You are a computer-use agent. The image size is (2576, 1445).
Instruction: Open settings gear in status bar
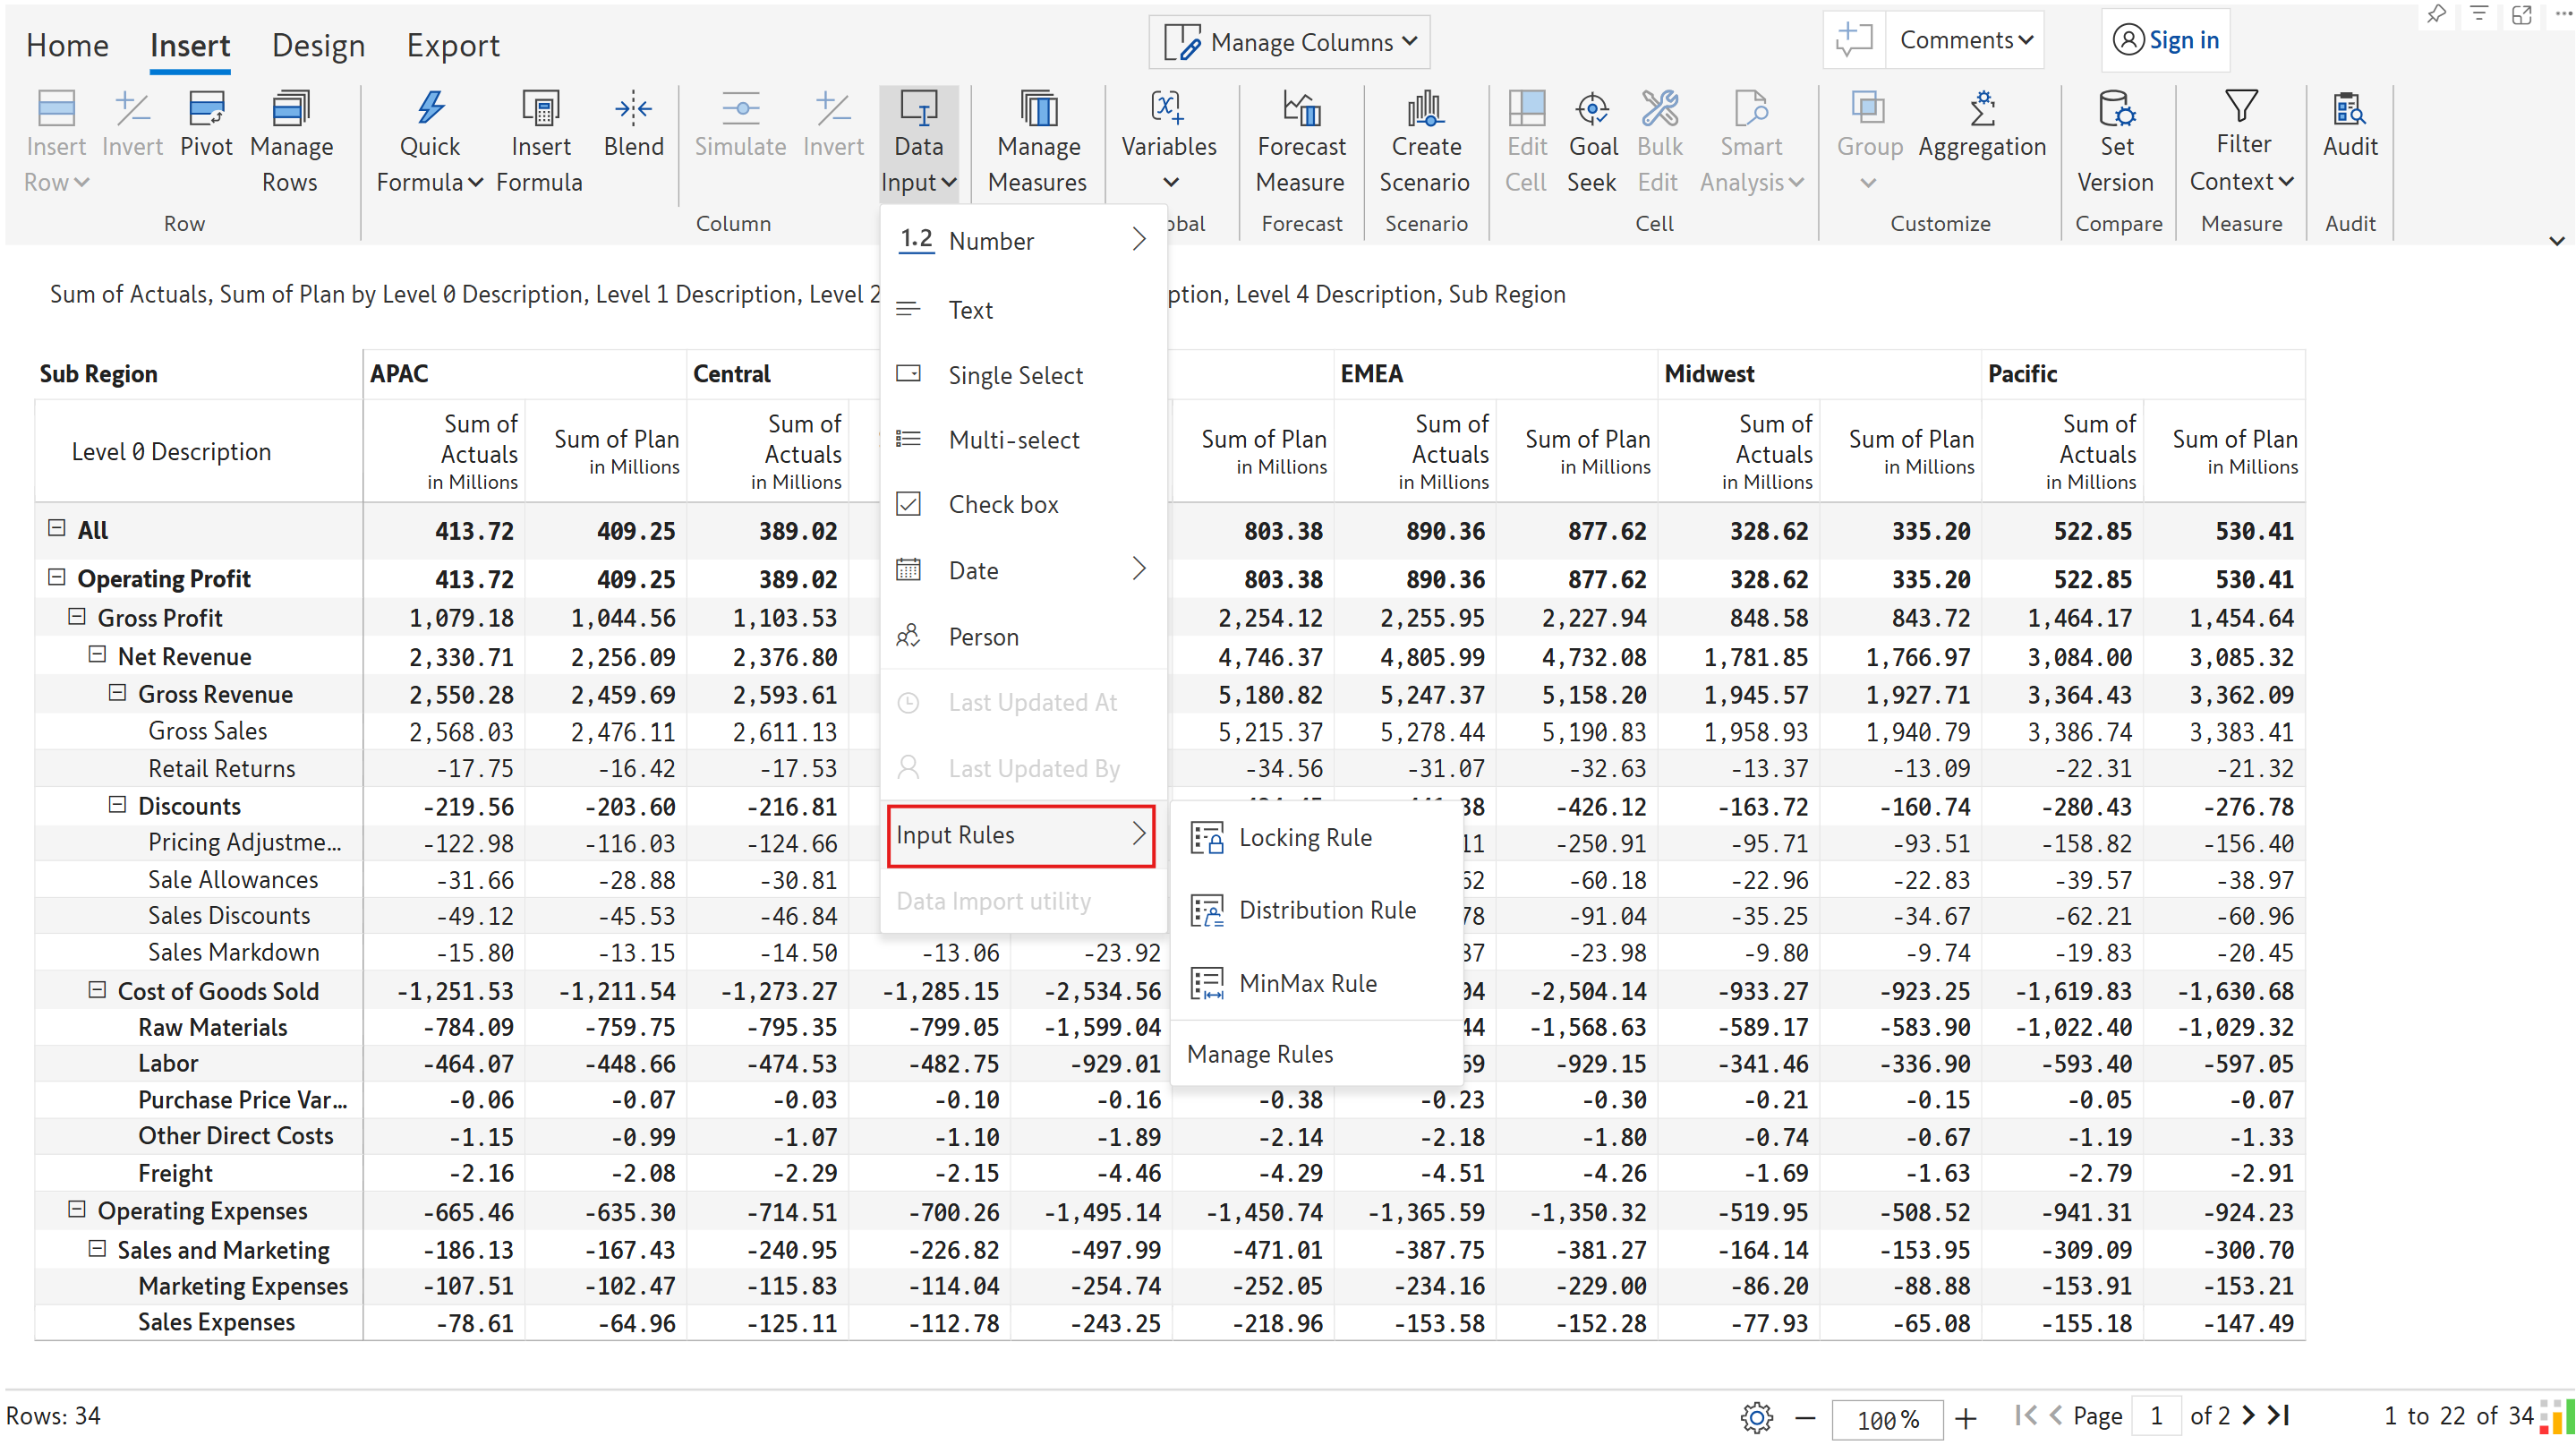pyautogui.click(x=1756, y=1417)
